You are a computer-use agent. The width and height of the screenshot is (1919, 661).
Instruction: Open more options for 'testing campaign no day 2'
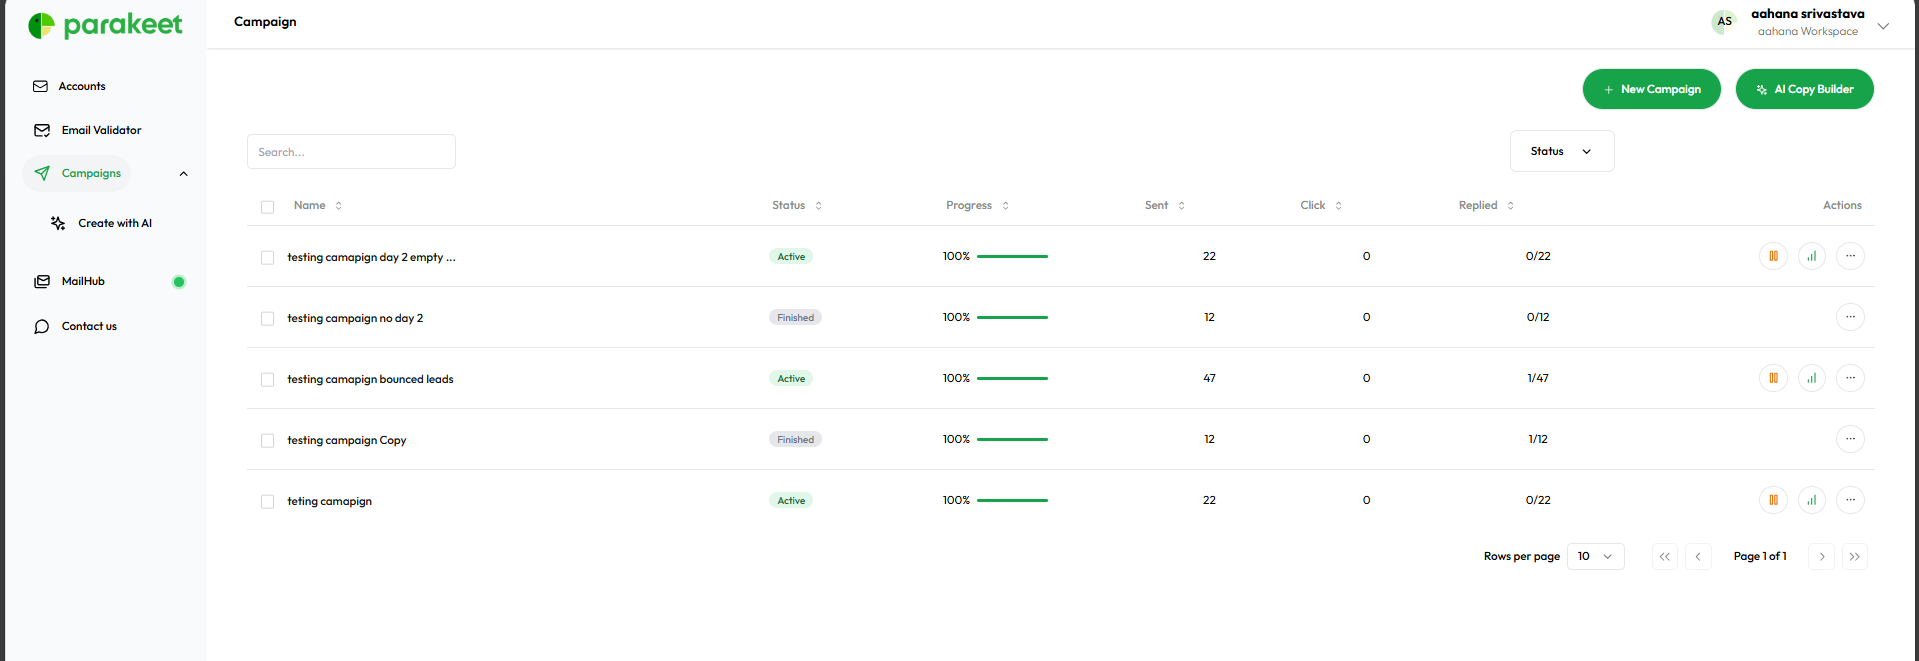[1850, 317]
